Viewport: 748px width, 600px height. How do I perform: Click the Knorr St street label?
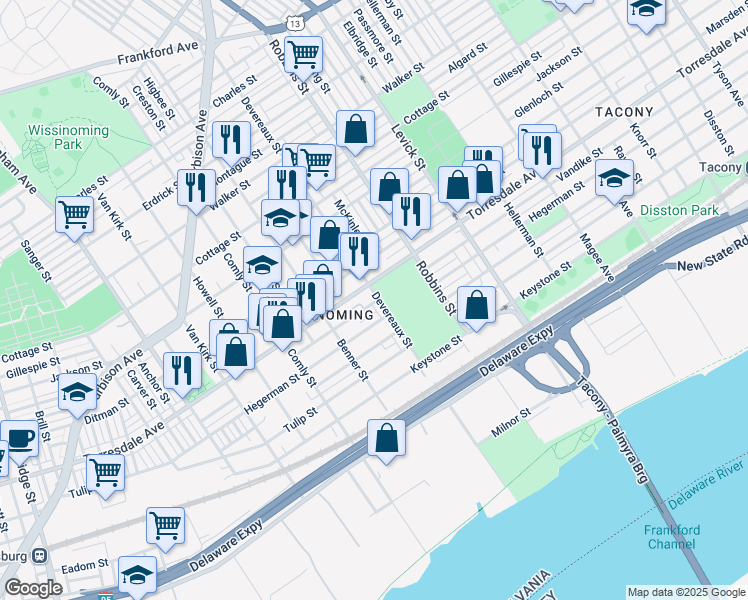click(643, 140)
